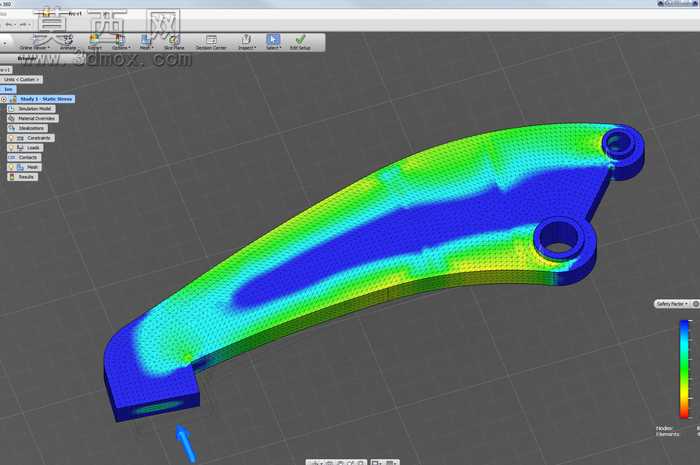The width and height of the screenshot is (700, 465).
Task: Expand the Select toolbar dropdown arrow
Action: point(280,48)
